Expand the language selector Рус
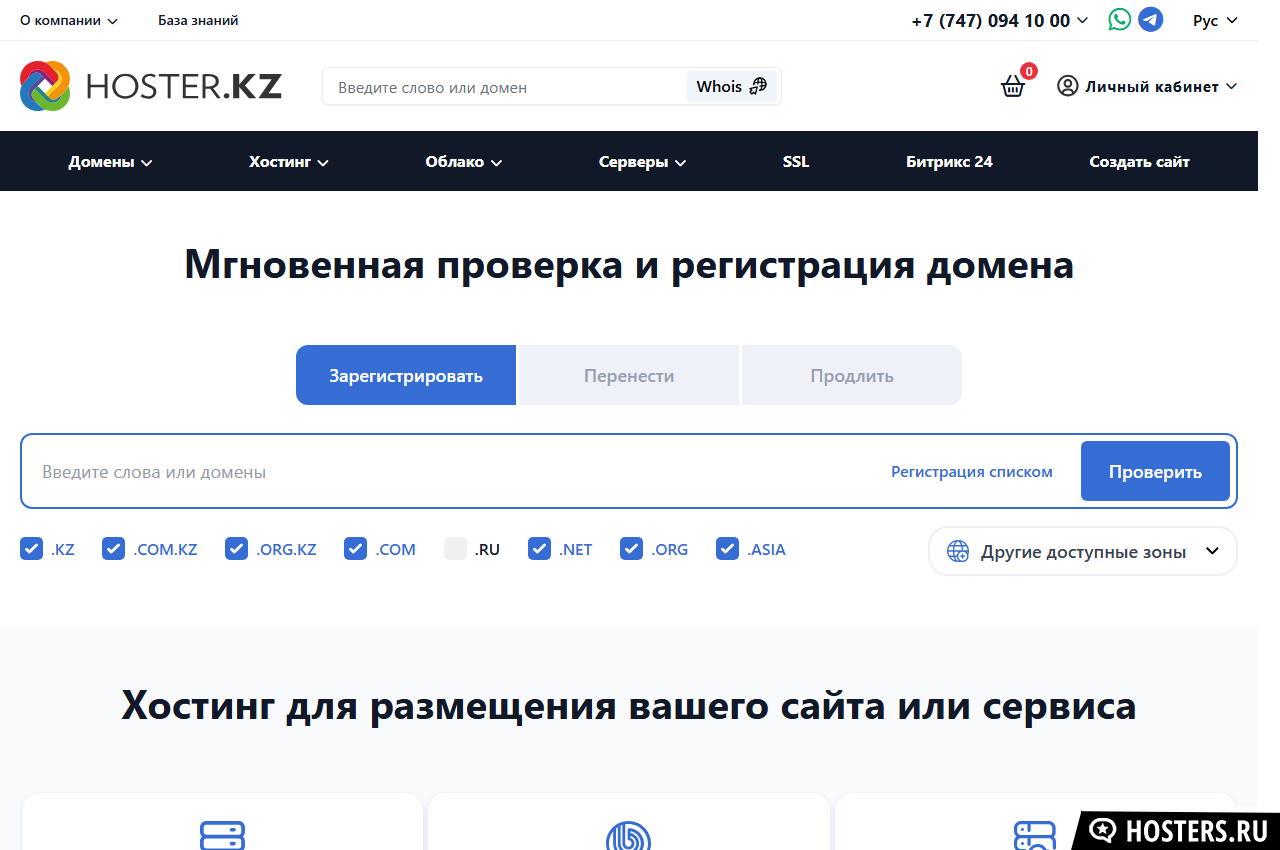The image size is (1280, 850). [x=1215, y=20]
